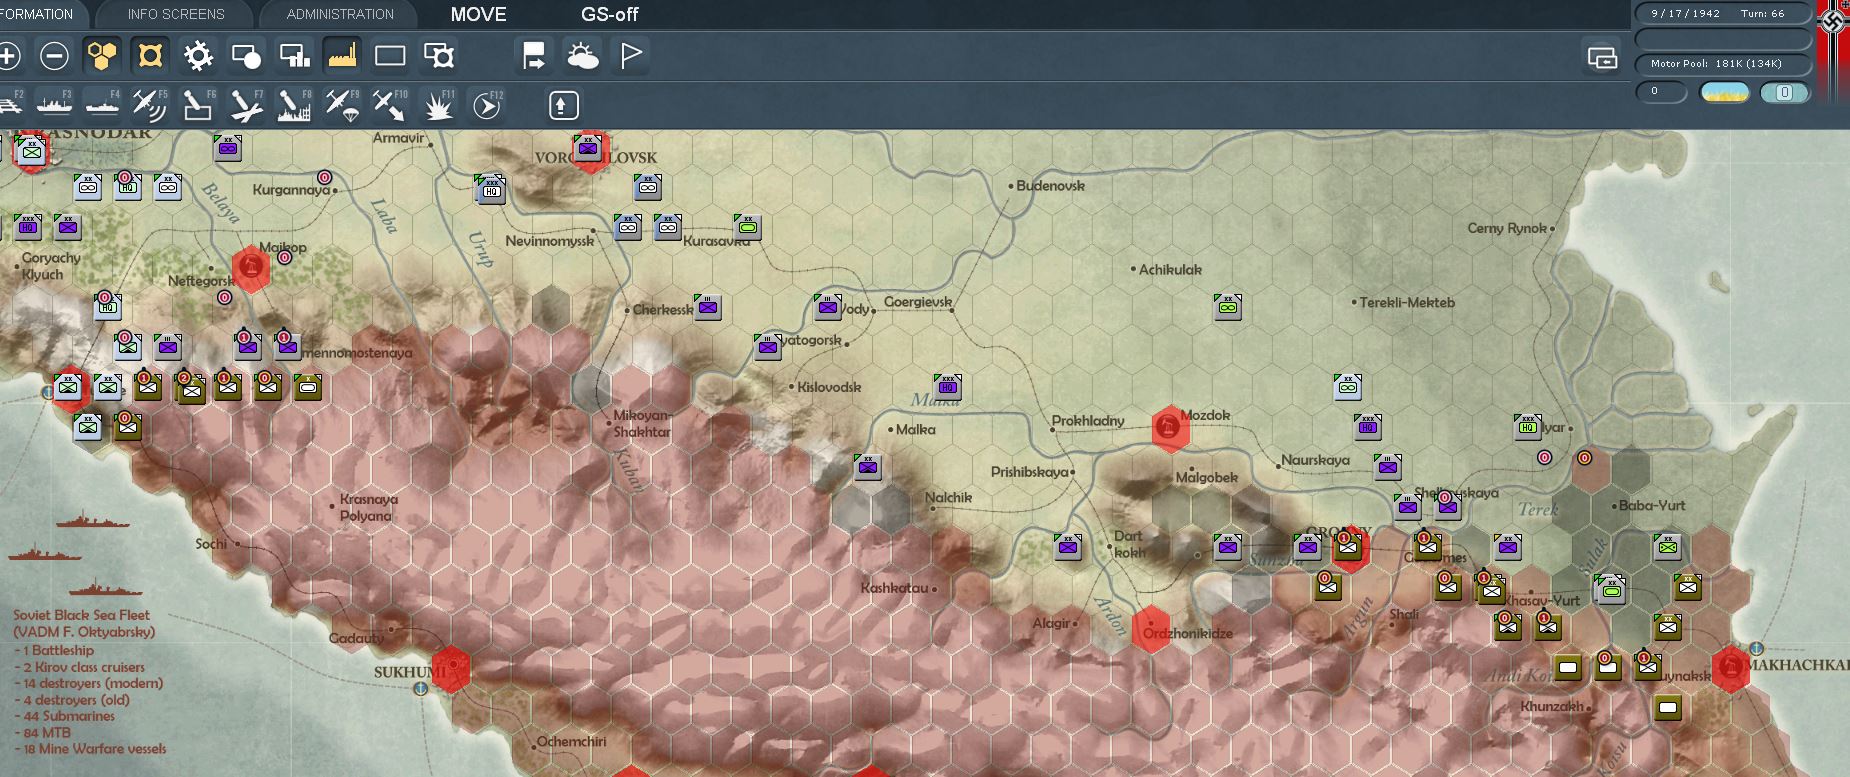Click the Baba-Yurt town label
The image size is (1850, 777).
1652,505
